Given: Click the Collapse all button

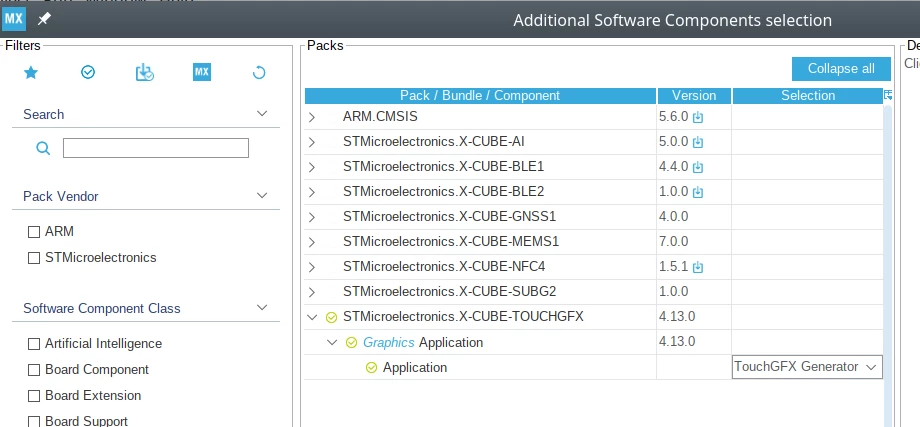Looking at the screenshot, I should pyautogui.click(x=841, y=69).
